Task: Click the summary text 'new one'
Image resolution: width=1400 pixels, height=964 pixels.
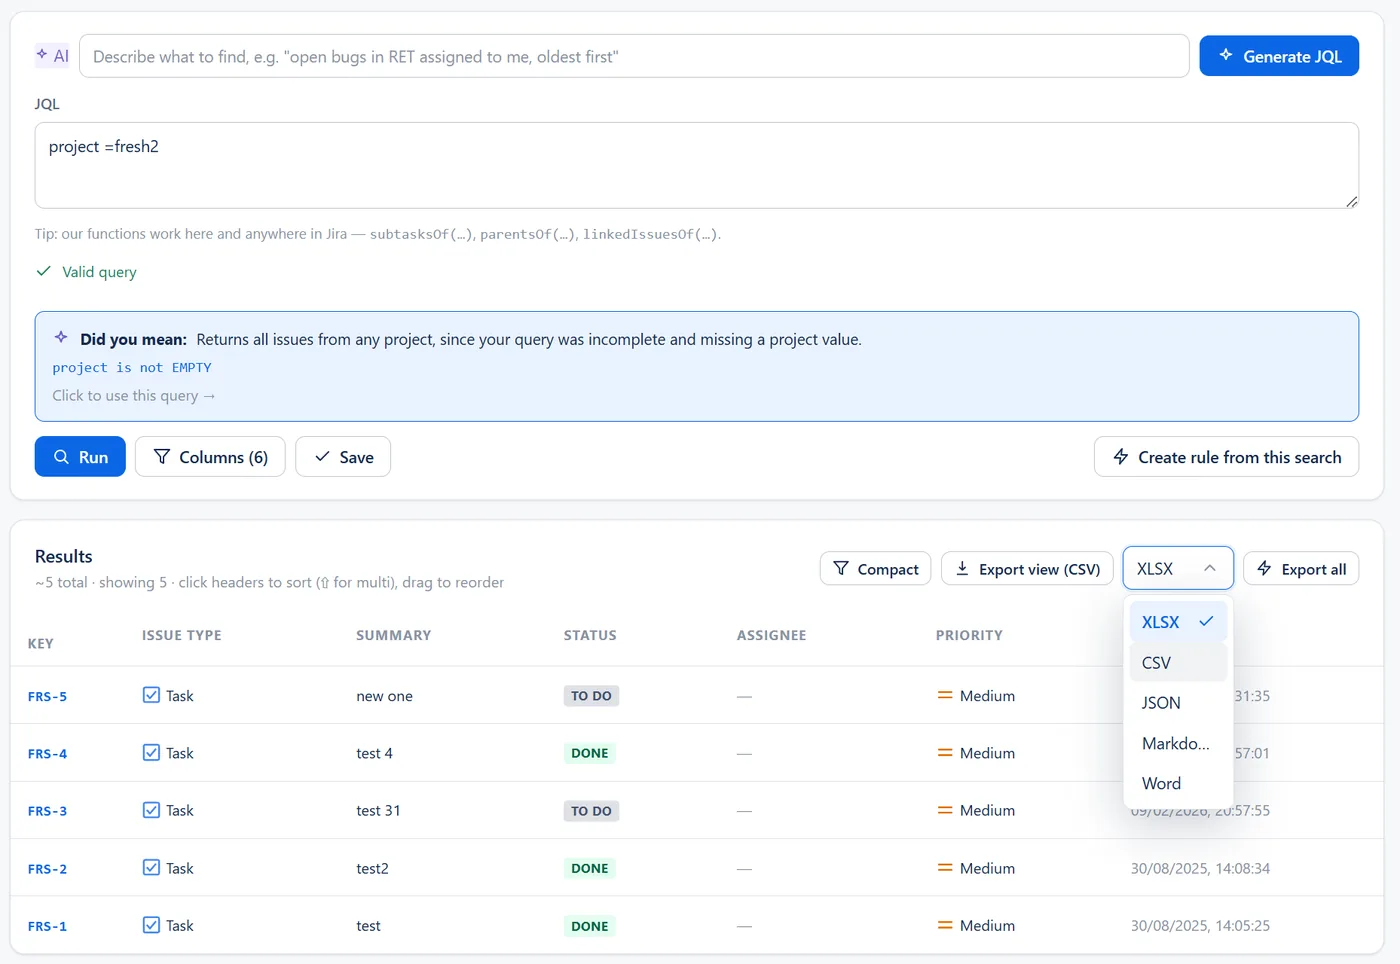Action: tap(384, 696)
